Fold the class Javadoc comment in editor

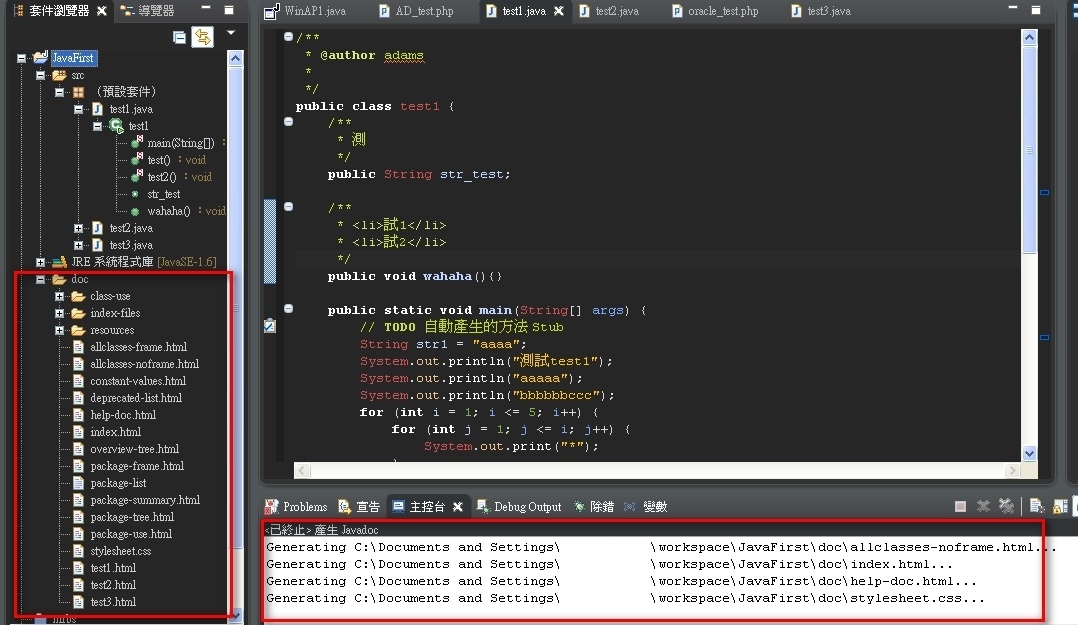[288, 37]
